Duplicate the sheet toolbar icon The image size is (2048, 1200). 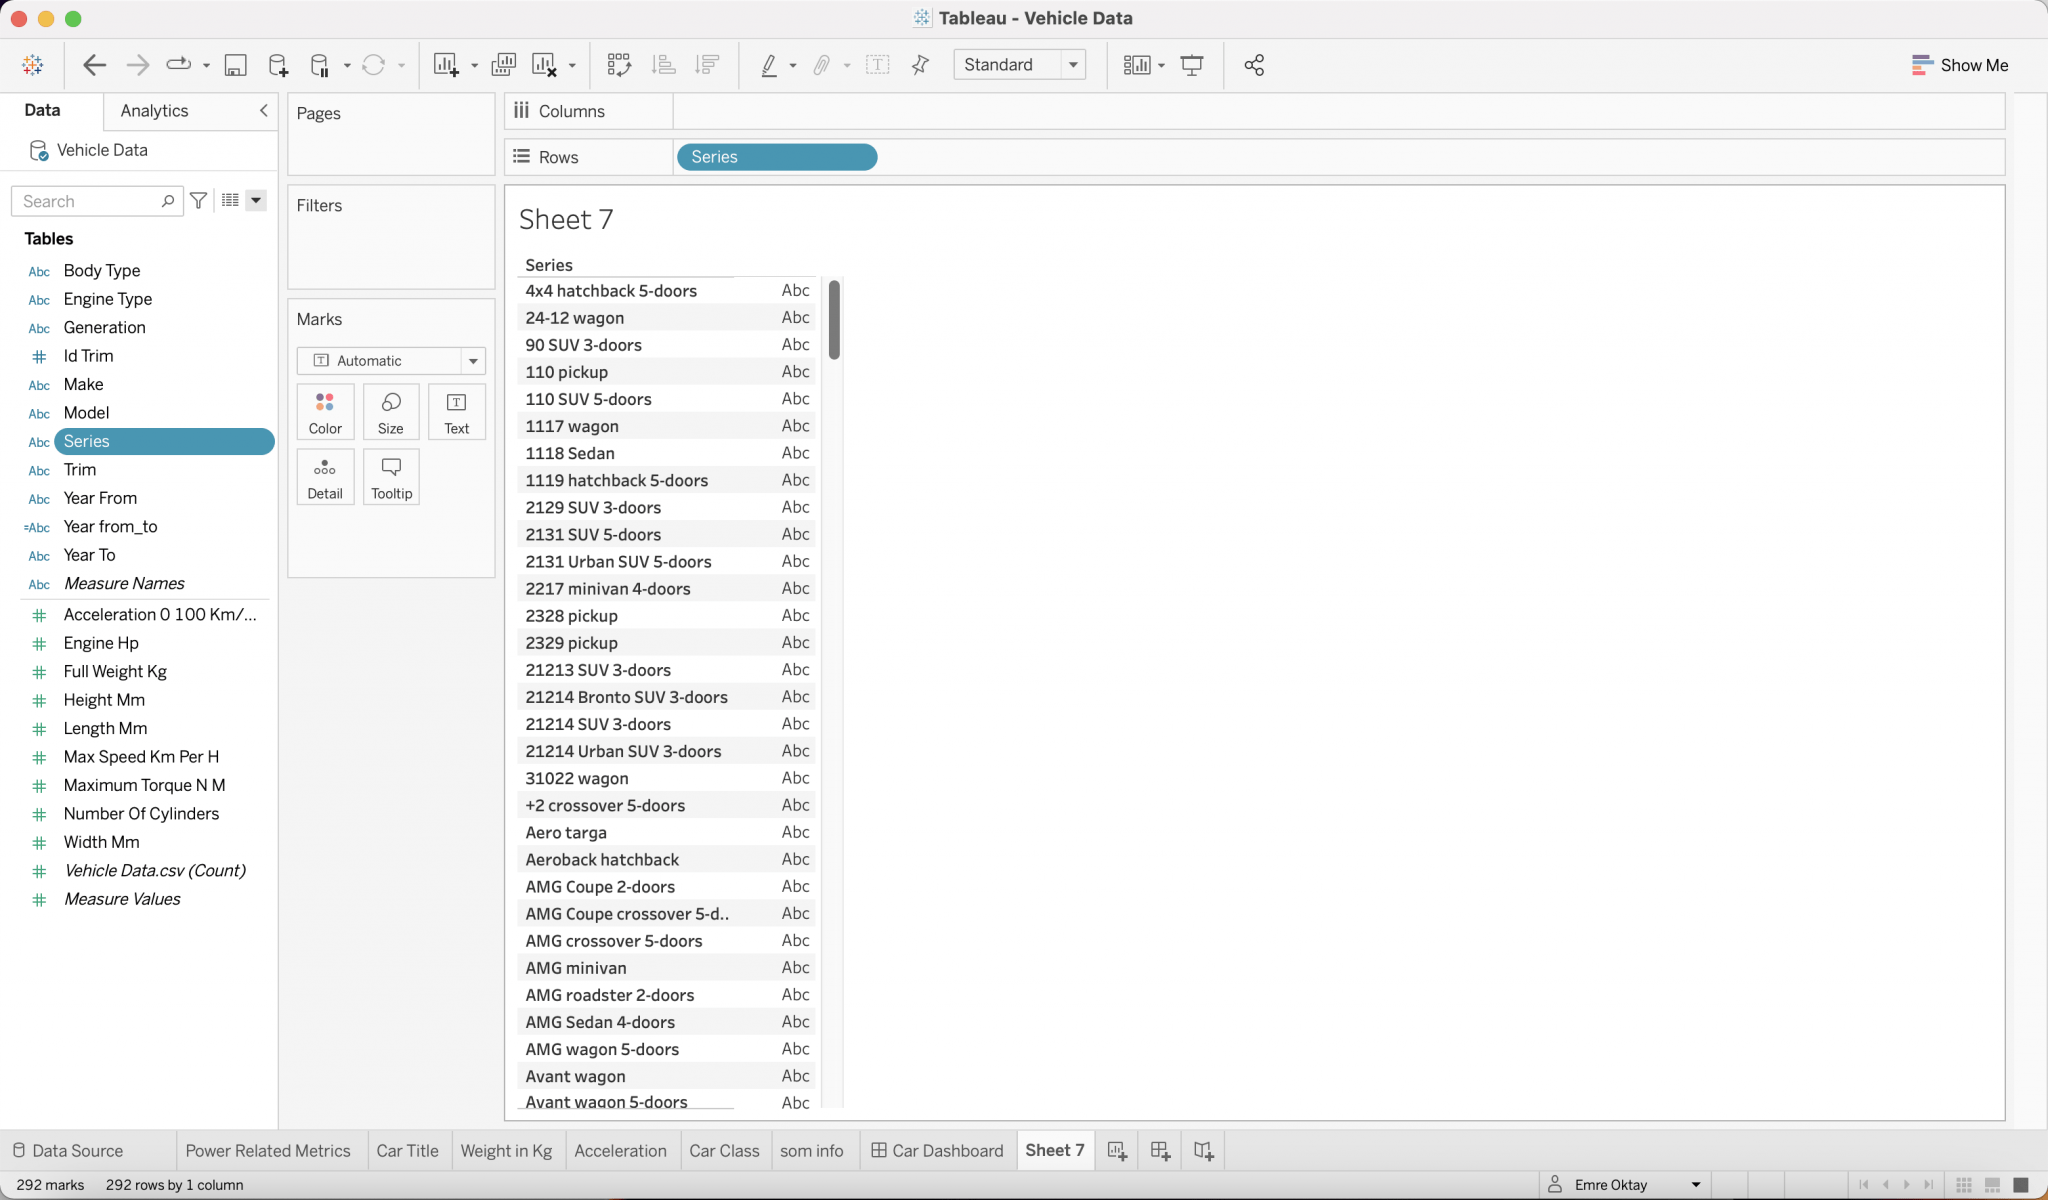(x=503, y=65)
